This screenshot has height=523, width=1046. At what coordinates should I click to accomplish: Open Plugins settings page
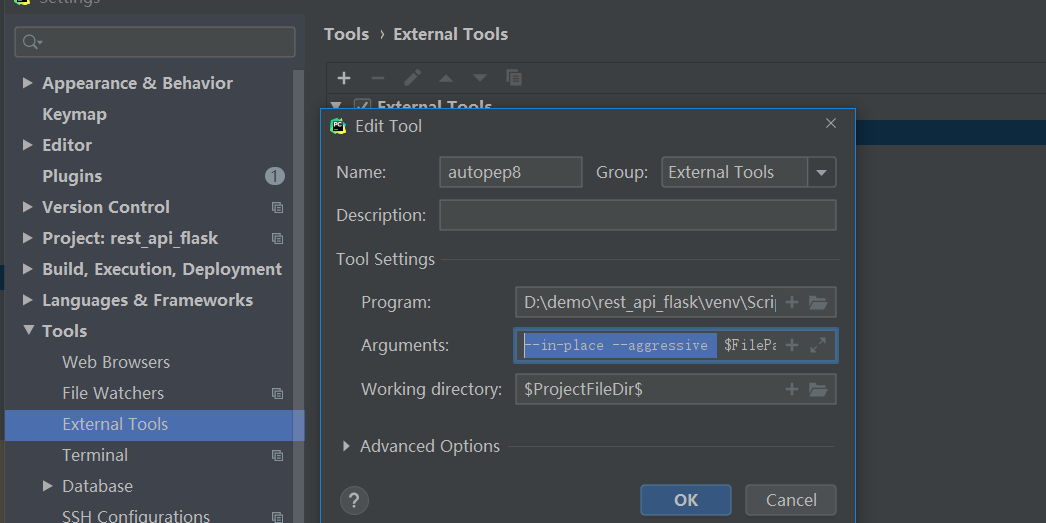pyautogui.click(x=72, y=176)
